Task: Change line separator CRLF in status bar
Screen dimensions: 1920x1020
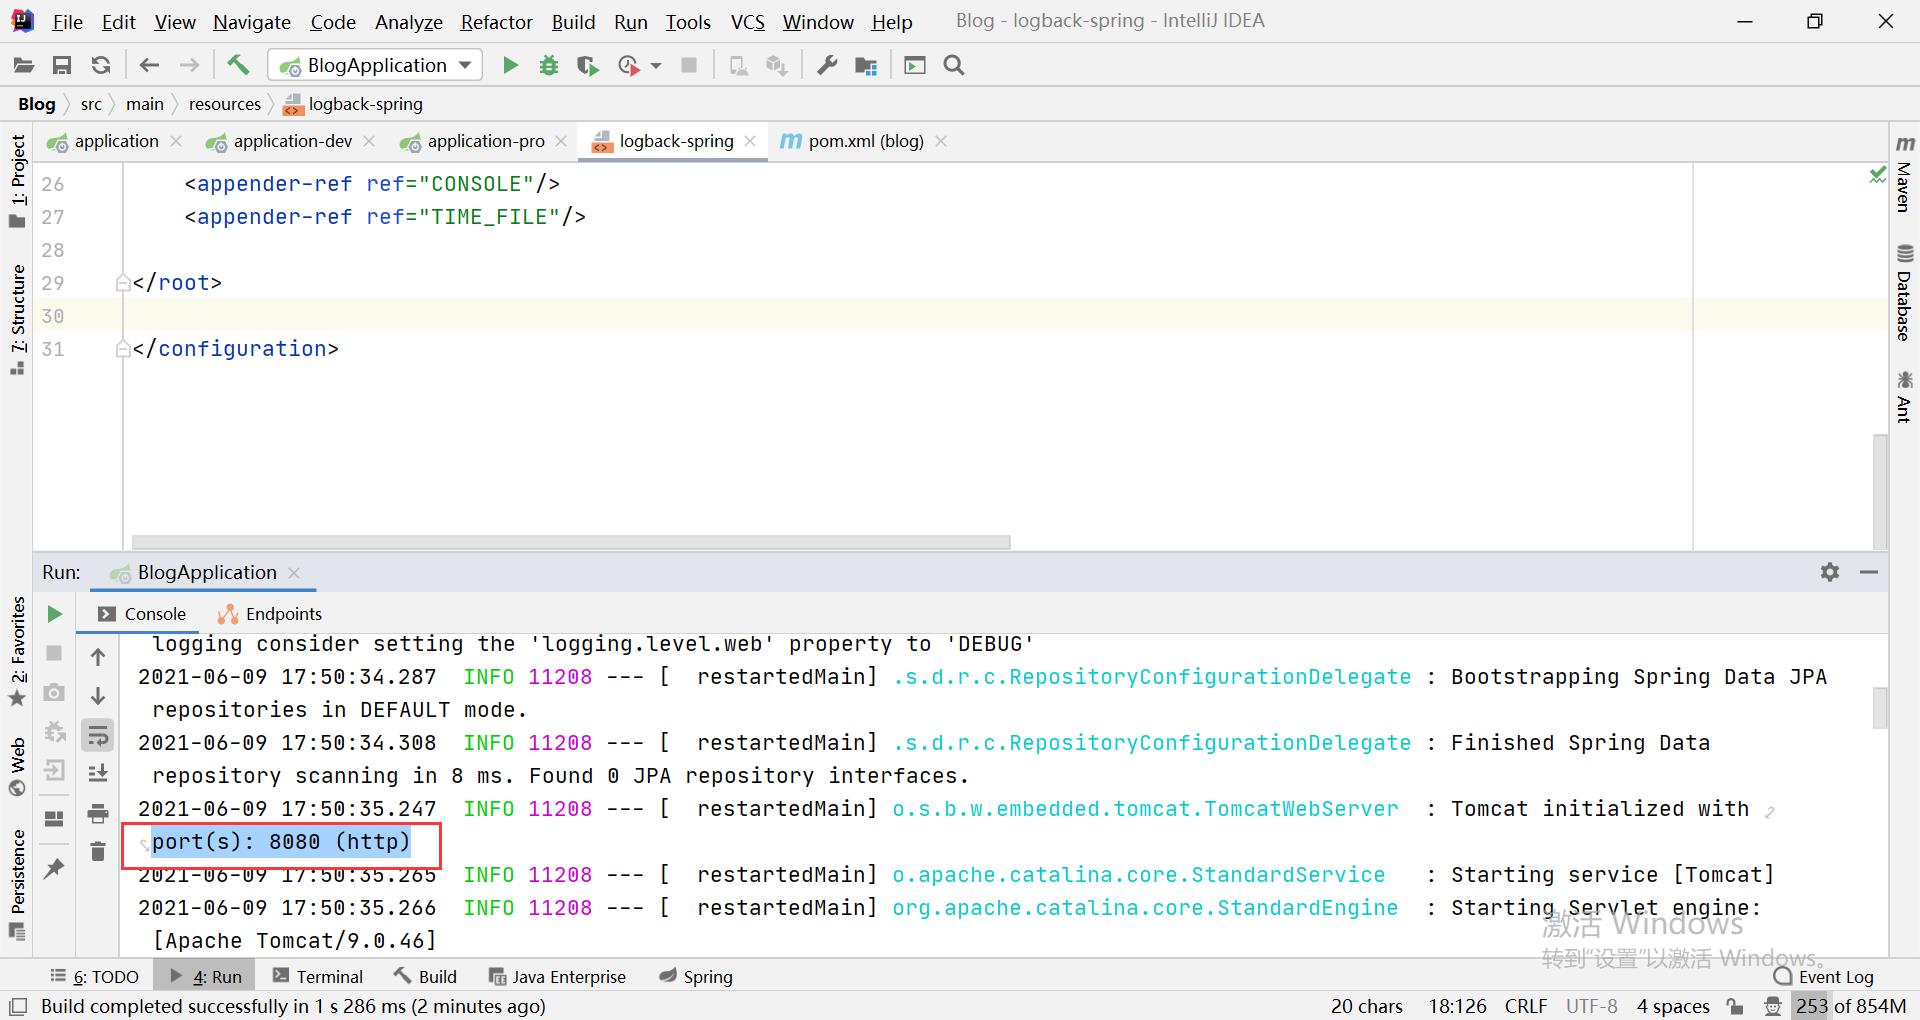Action: coord(1526,1006)
